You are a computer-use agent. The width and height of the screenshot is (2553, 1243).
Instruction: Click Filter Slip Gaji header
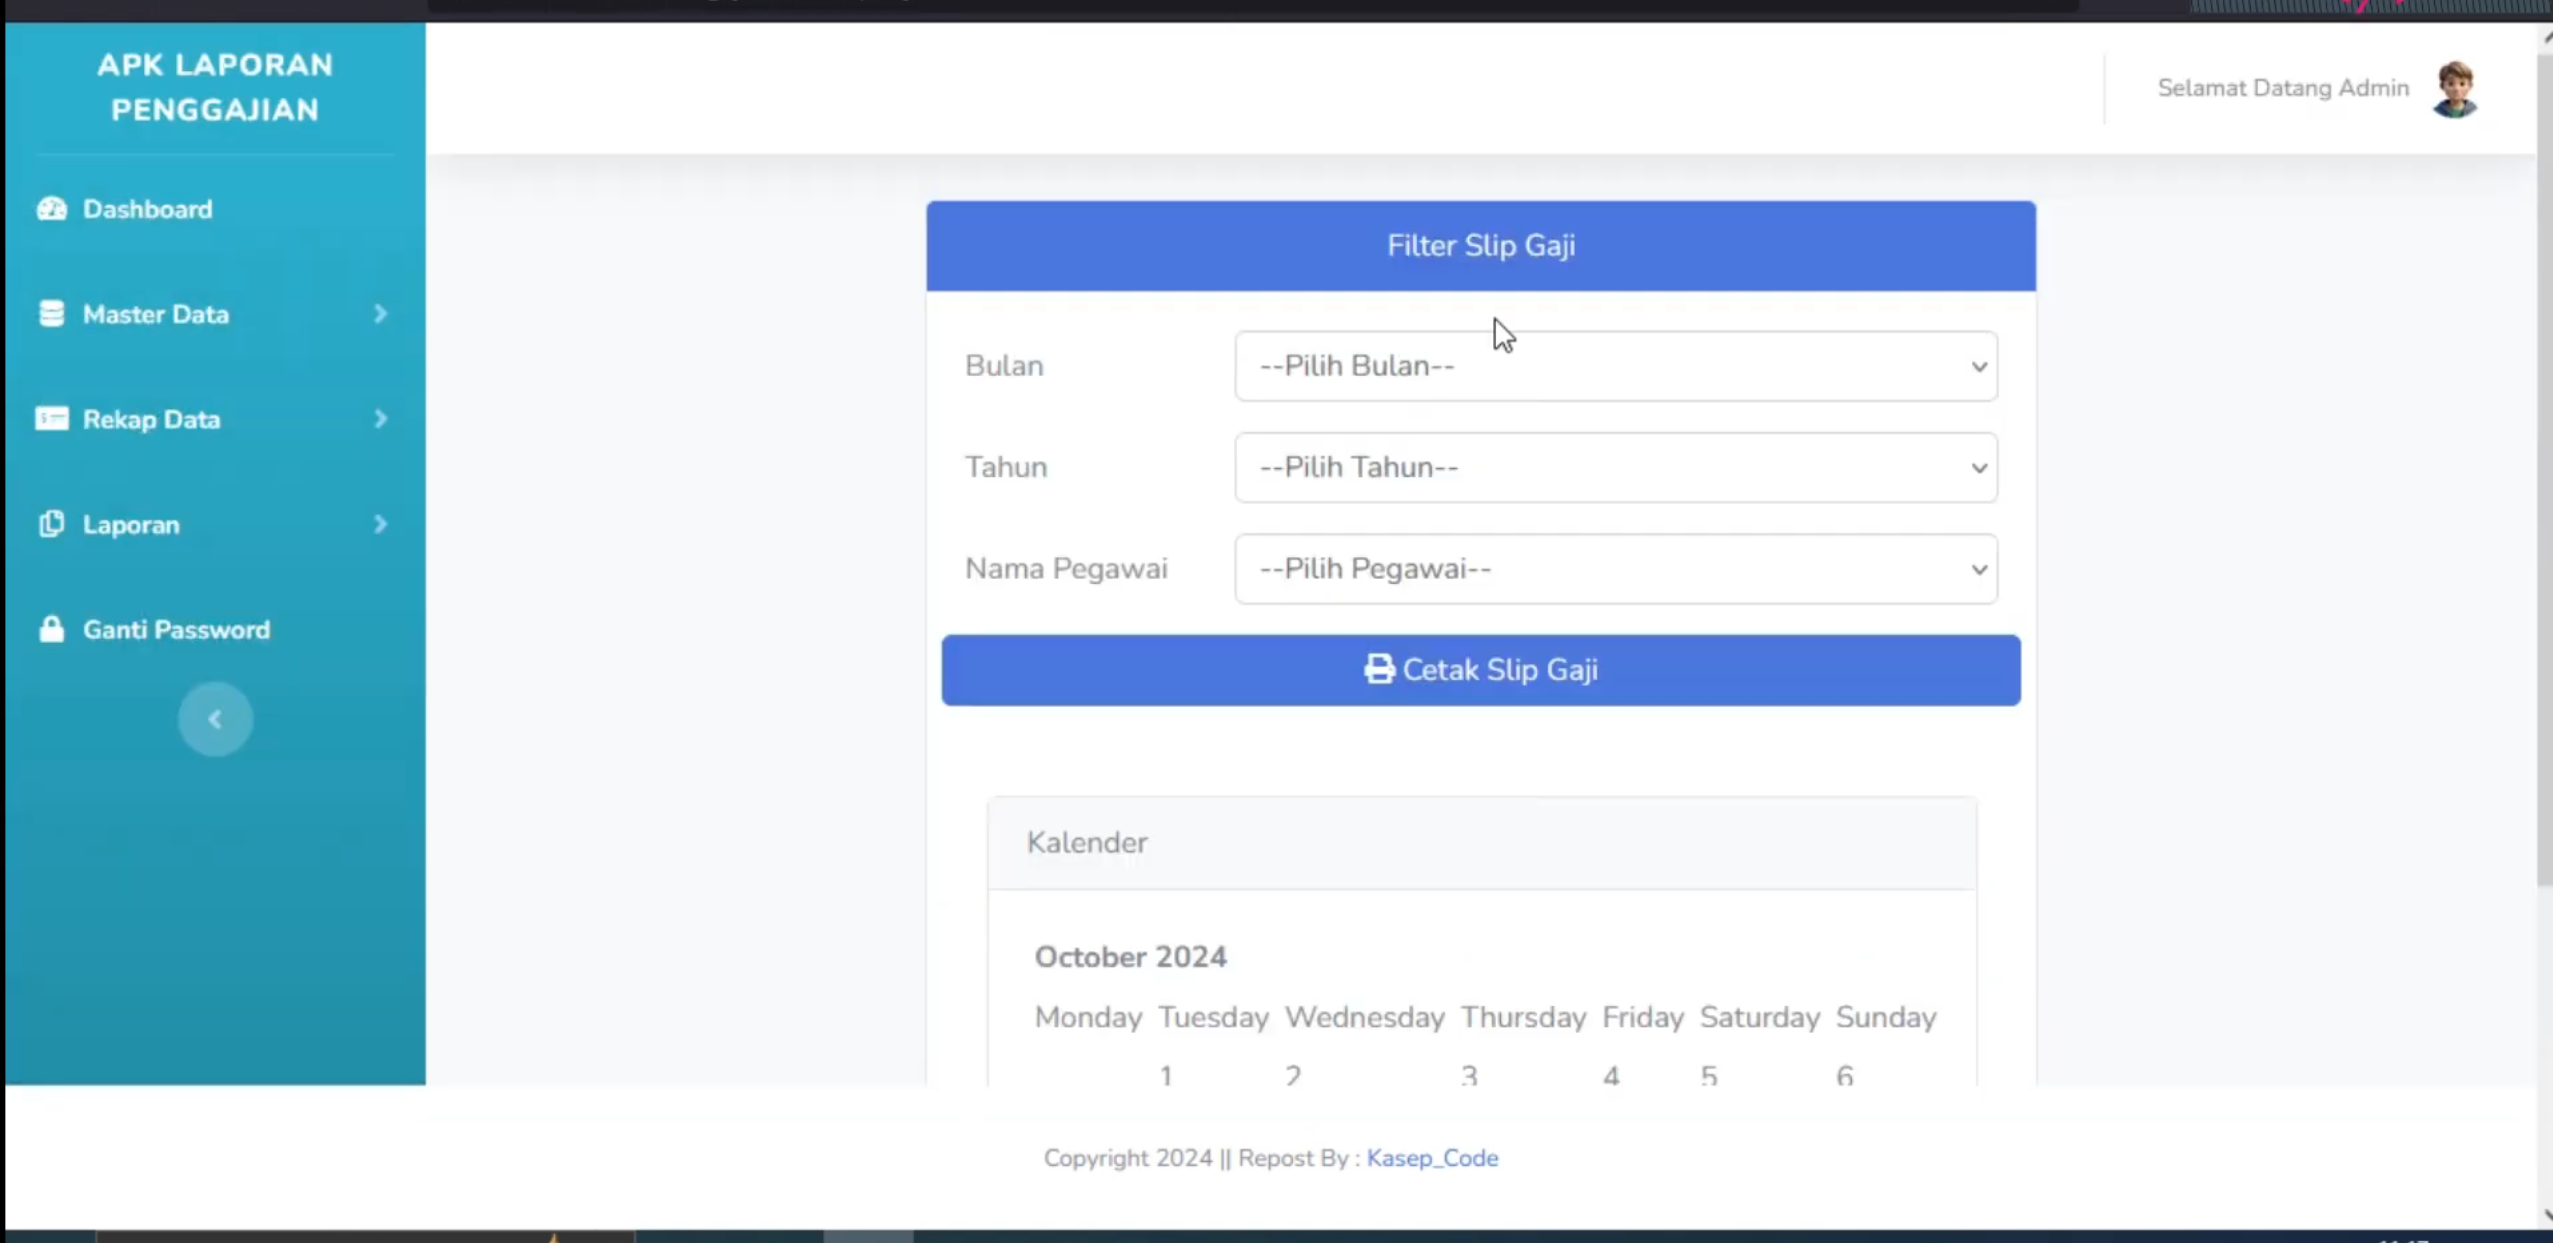[x=1481, y=246]
